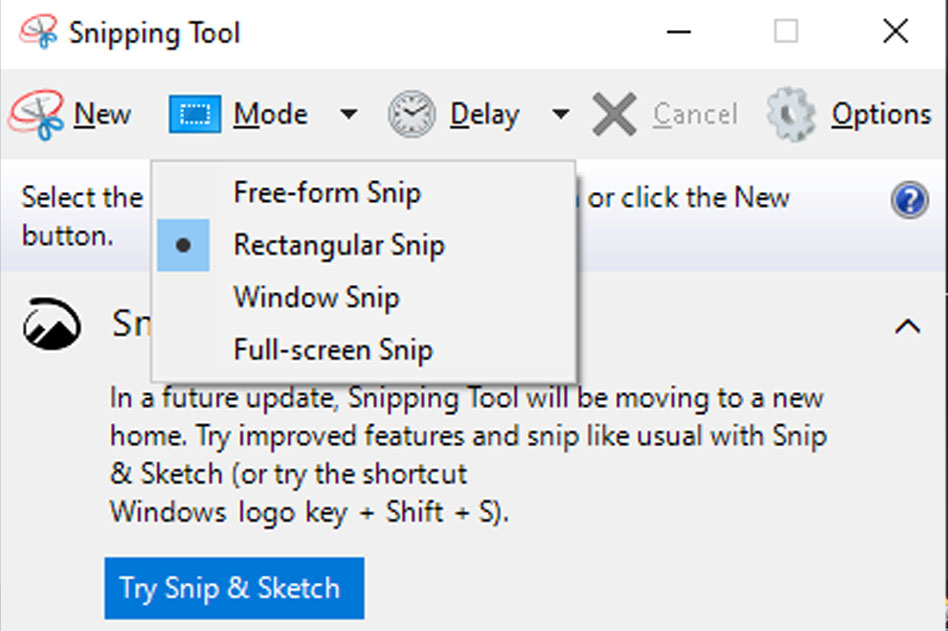
Task: Click the Options gear icon
Action: [x=791, y=114]
